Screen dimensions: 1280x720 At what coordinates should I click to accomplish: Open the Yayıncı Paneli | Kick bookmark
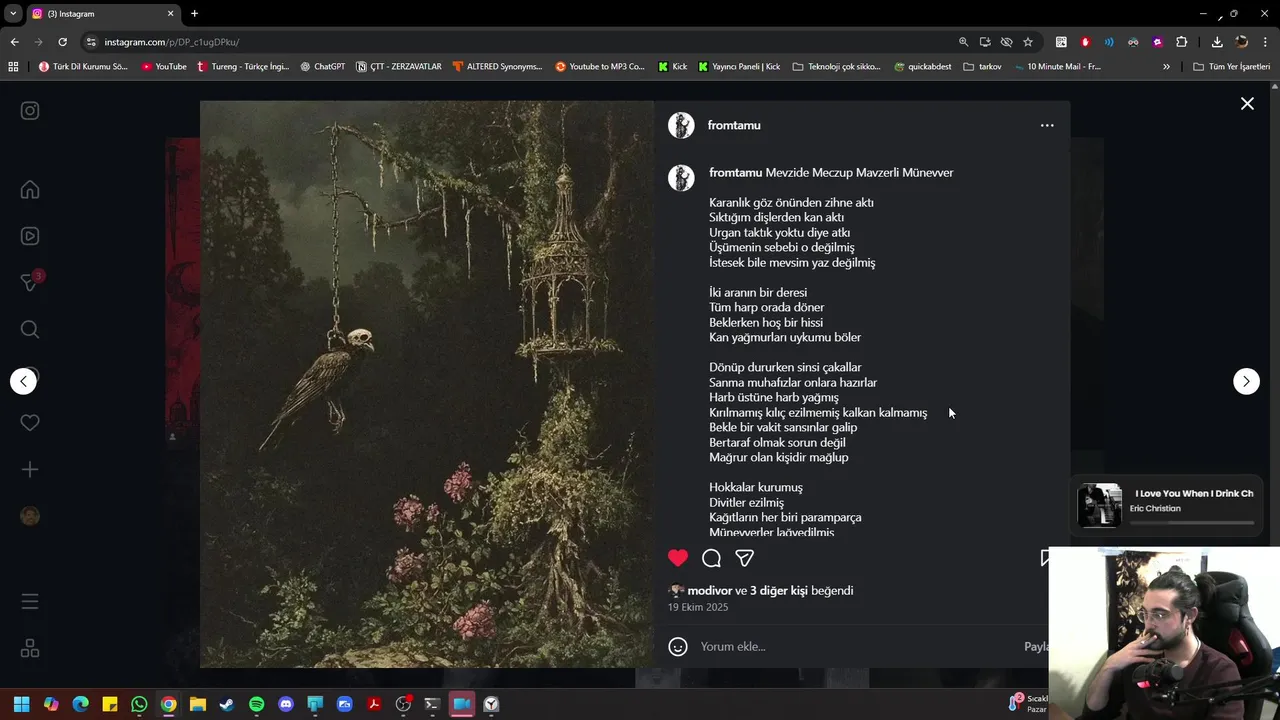coord(740,67)
